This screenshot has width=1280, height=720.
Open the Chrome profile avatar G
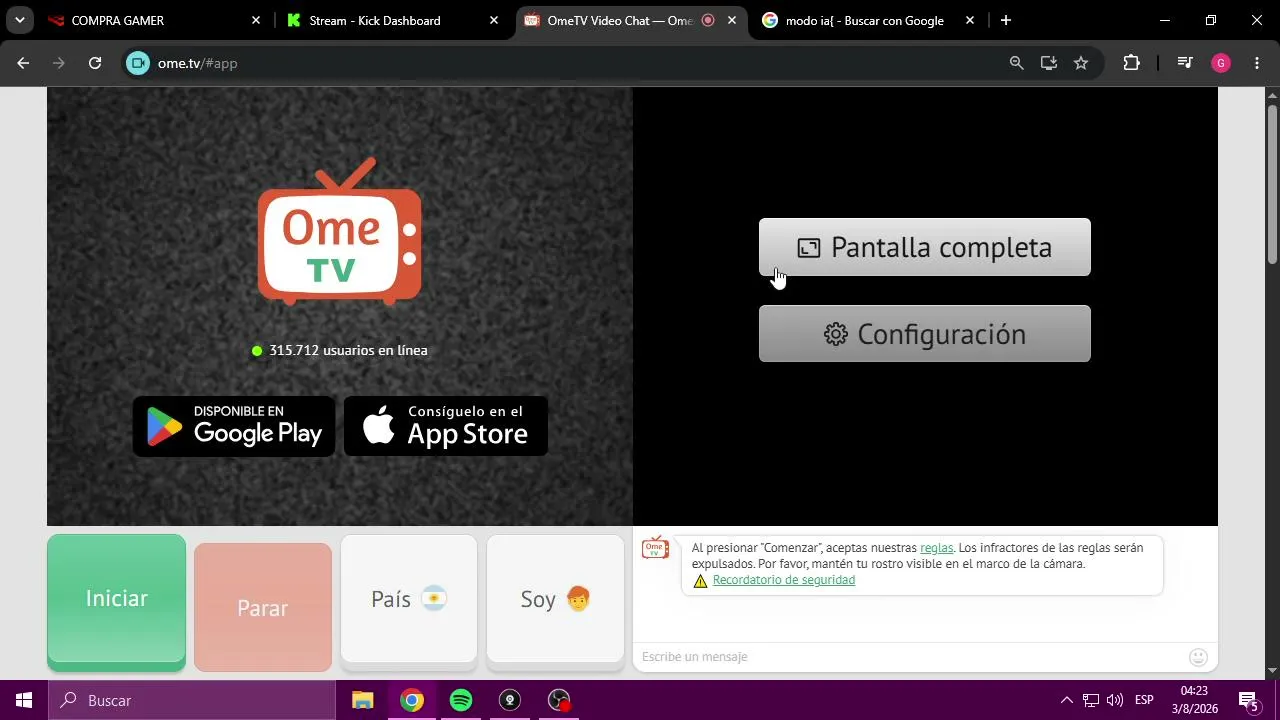1221,63
